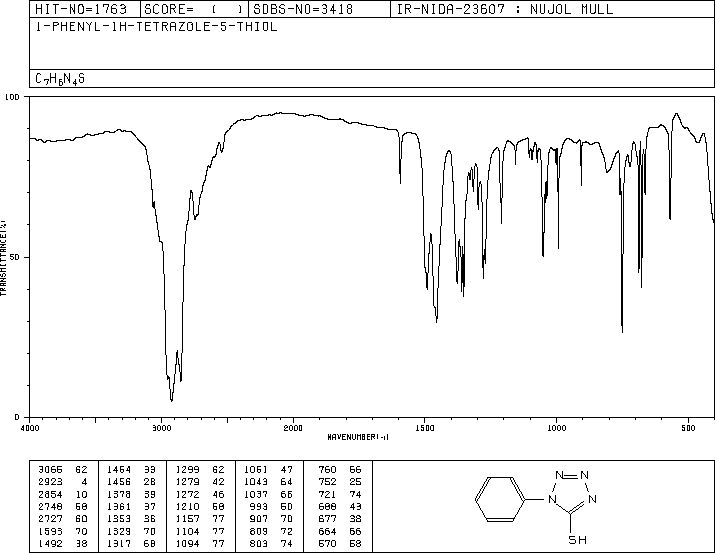Select peak table entry 2923
This screenshot has height=553, width=715.
(x=50, y=481)
